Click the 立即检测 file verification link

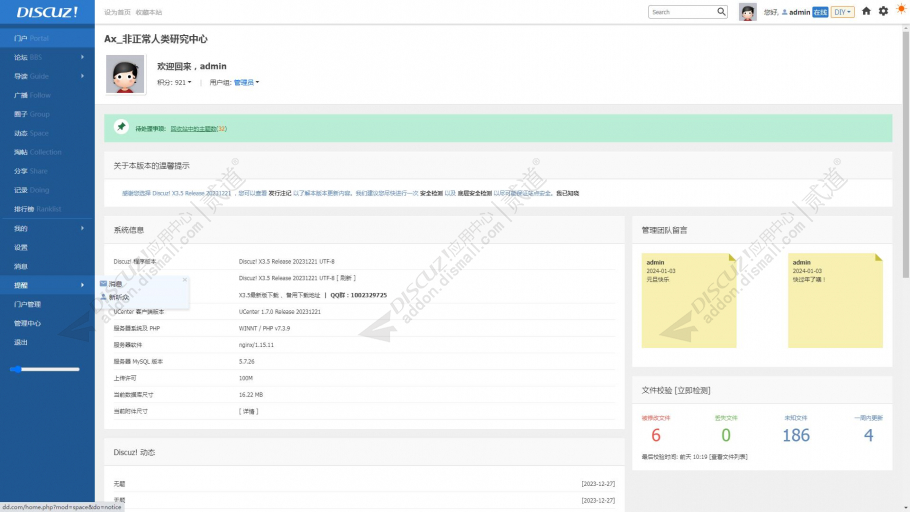[x=693, y=390]
